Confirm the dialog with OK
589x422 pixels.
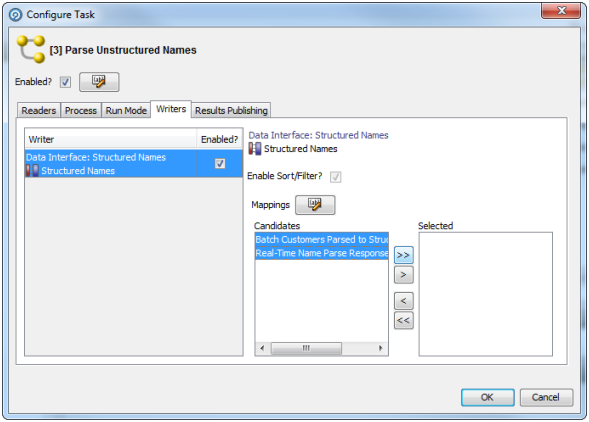pos(488,397)
